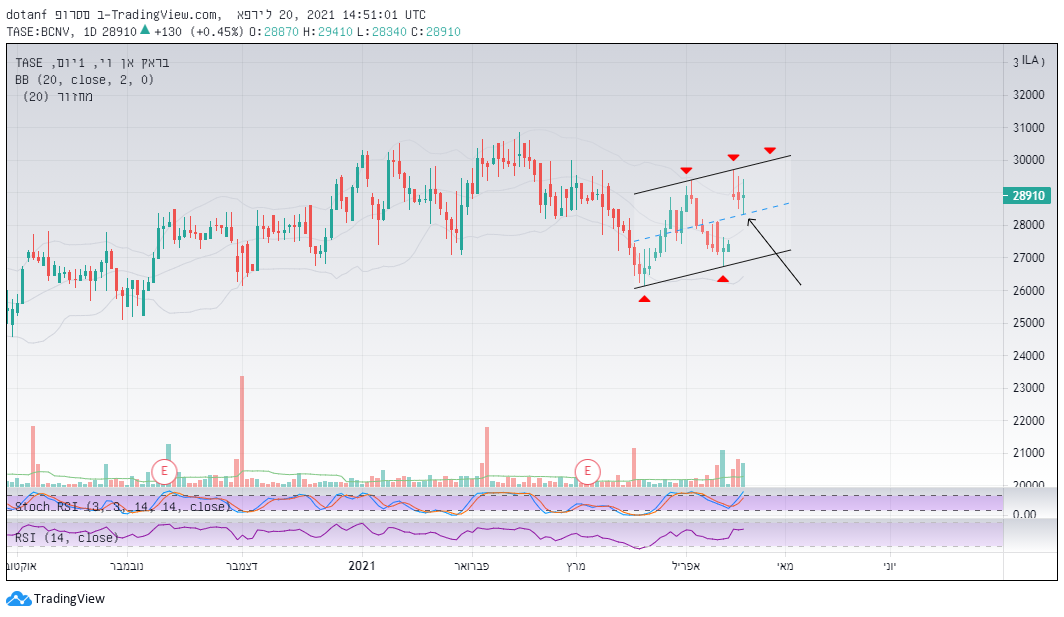Open the earnings E marker near November

164,471
